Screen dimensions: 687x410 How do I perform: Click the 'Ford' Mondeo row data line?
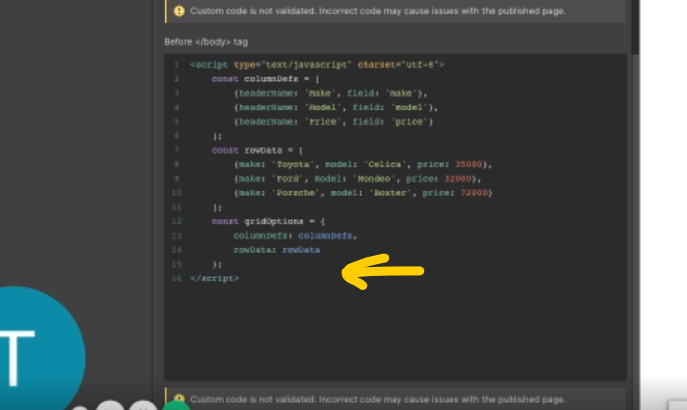[358, 179]
